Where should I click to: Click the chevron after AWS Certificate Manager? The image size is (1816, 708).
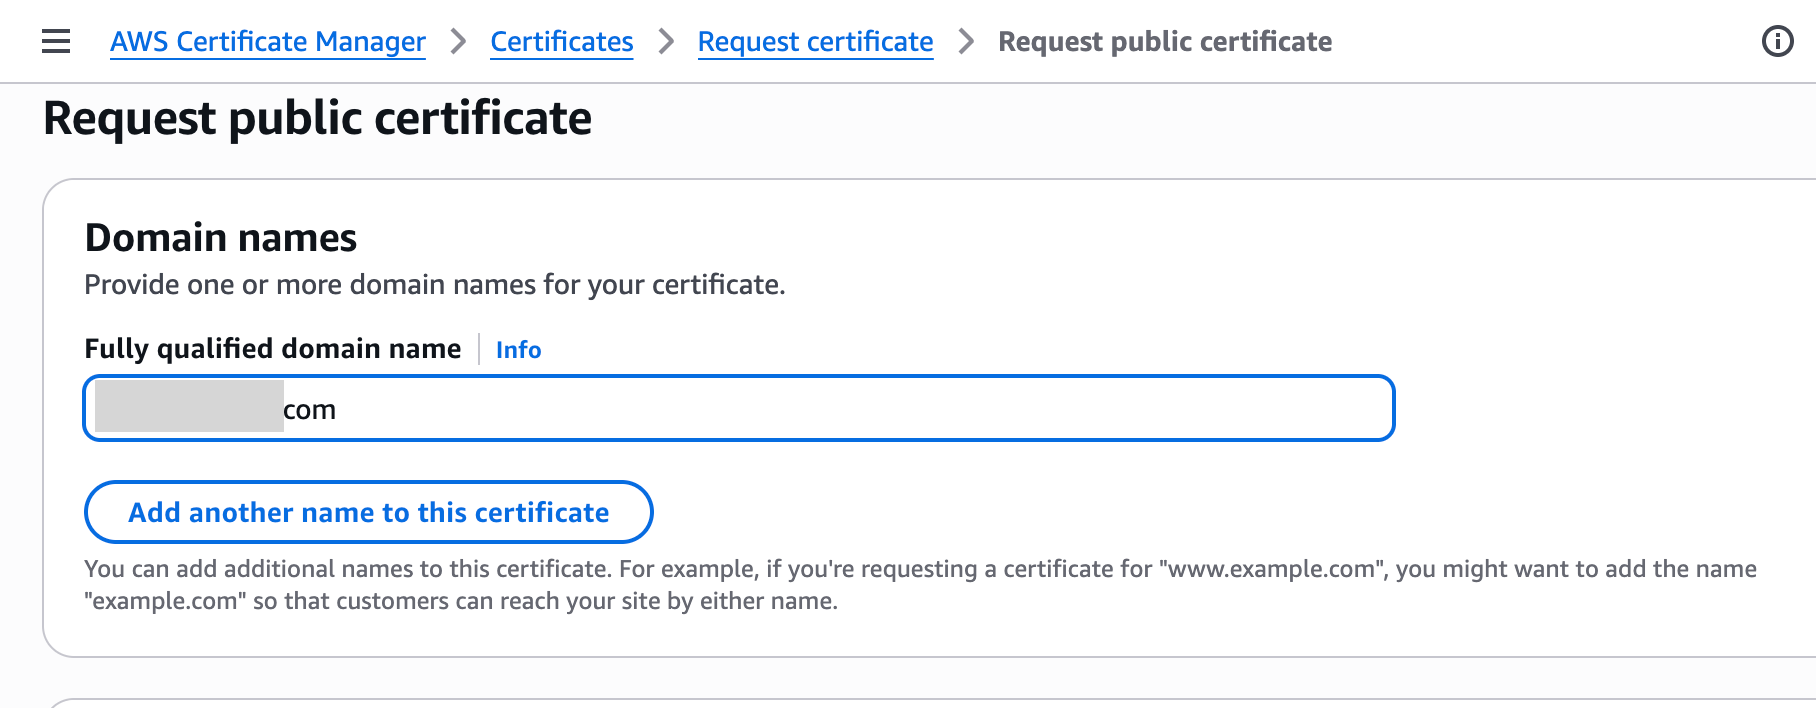pyautogui.click(x=458, y=41)
